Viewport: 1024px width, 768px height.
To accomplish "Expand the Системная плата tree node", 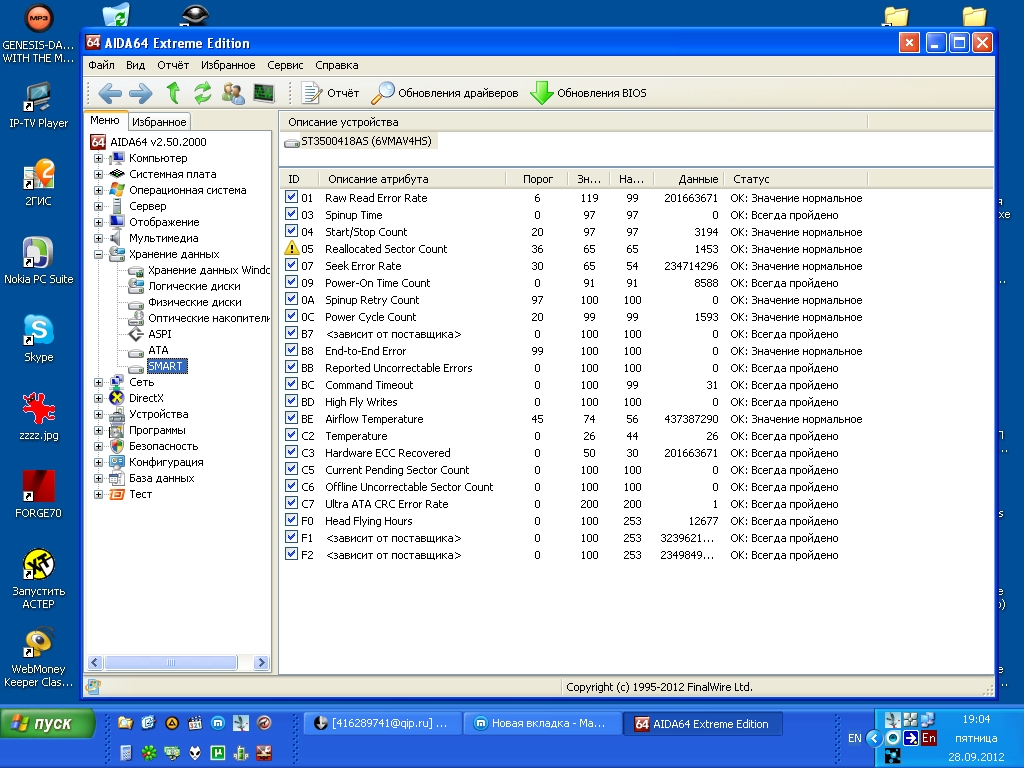I will coord(99,174).
